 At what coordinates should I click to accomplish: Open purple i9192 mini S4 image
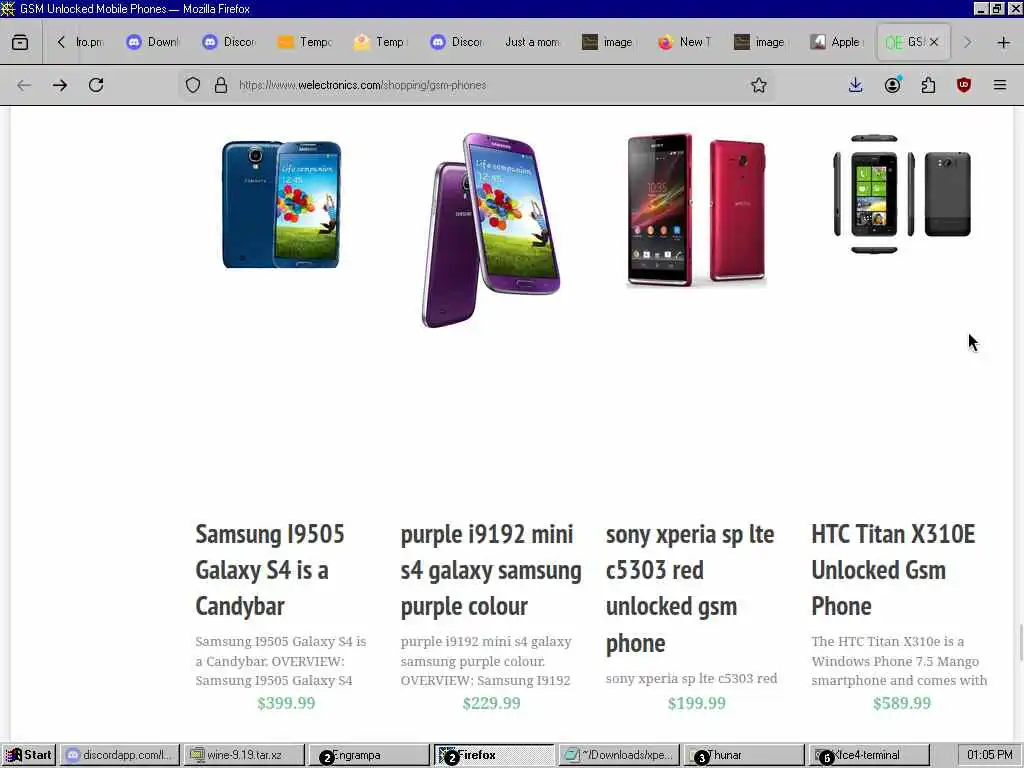pos(492,230)
